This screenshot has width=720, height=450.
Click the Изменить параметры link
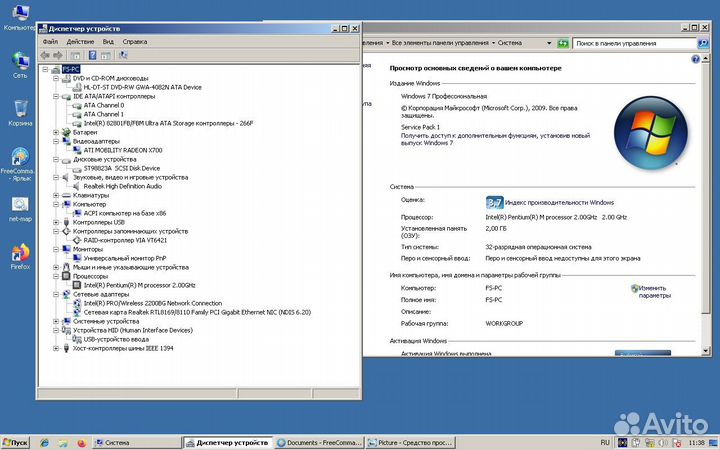point(654,291)
